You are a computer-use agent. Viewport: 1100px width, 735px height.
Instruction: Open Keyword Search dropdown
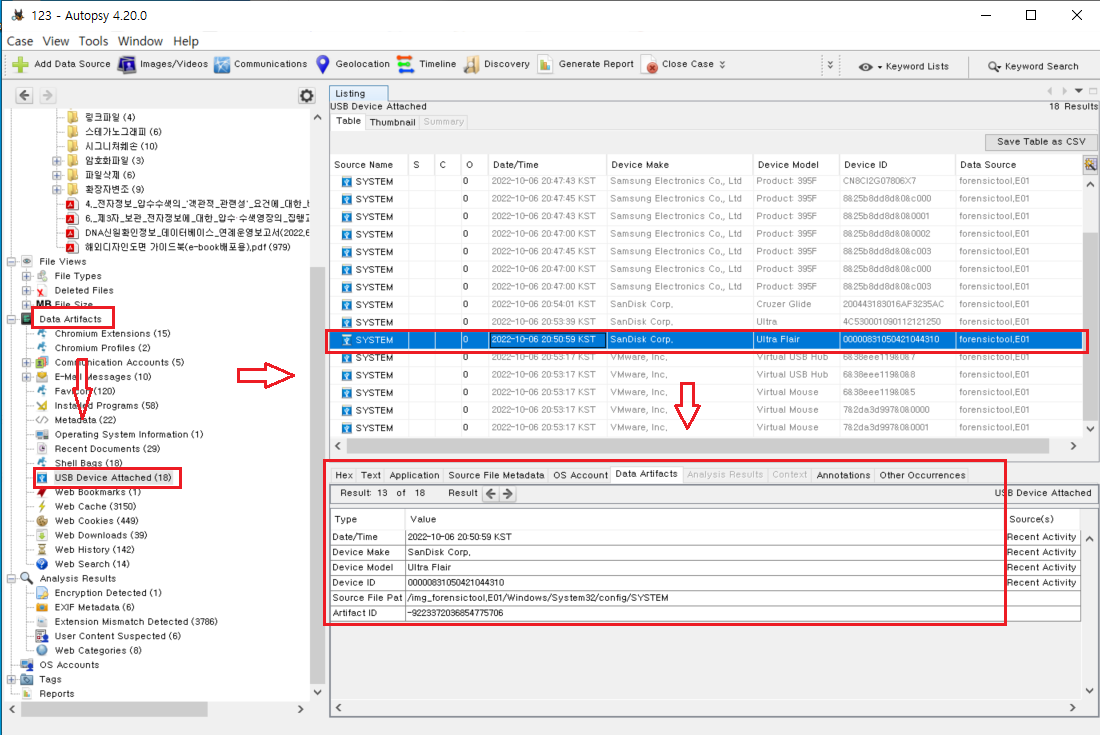coord(1033,67)
